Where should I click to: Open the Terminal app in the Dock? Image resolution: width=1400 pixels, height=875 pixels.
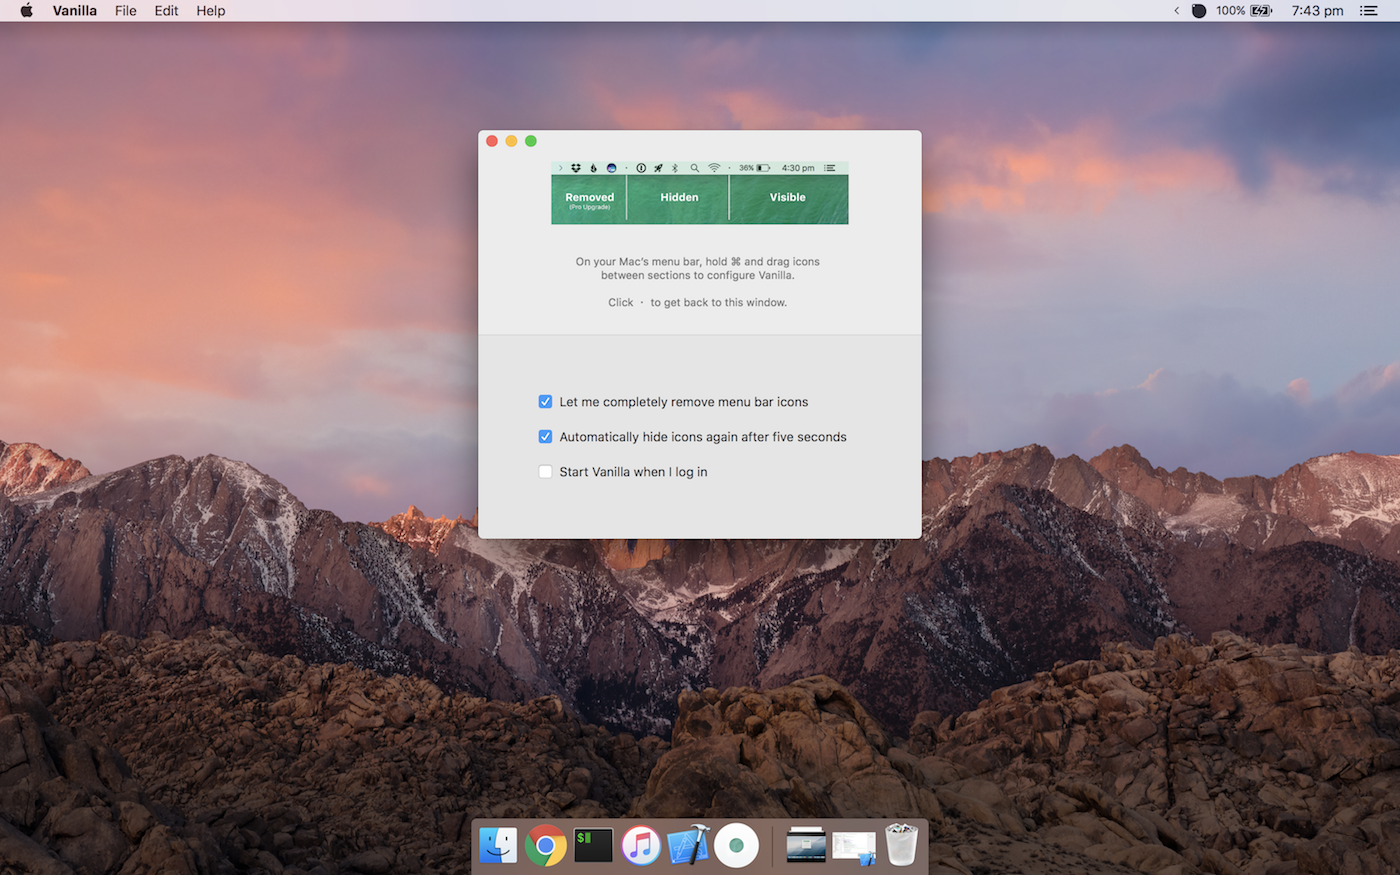click(x=593, y=845)
